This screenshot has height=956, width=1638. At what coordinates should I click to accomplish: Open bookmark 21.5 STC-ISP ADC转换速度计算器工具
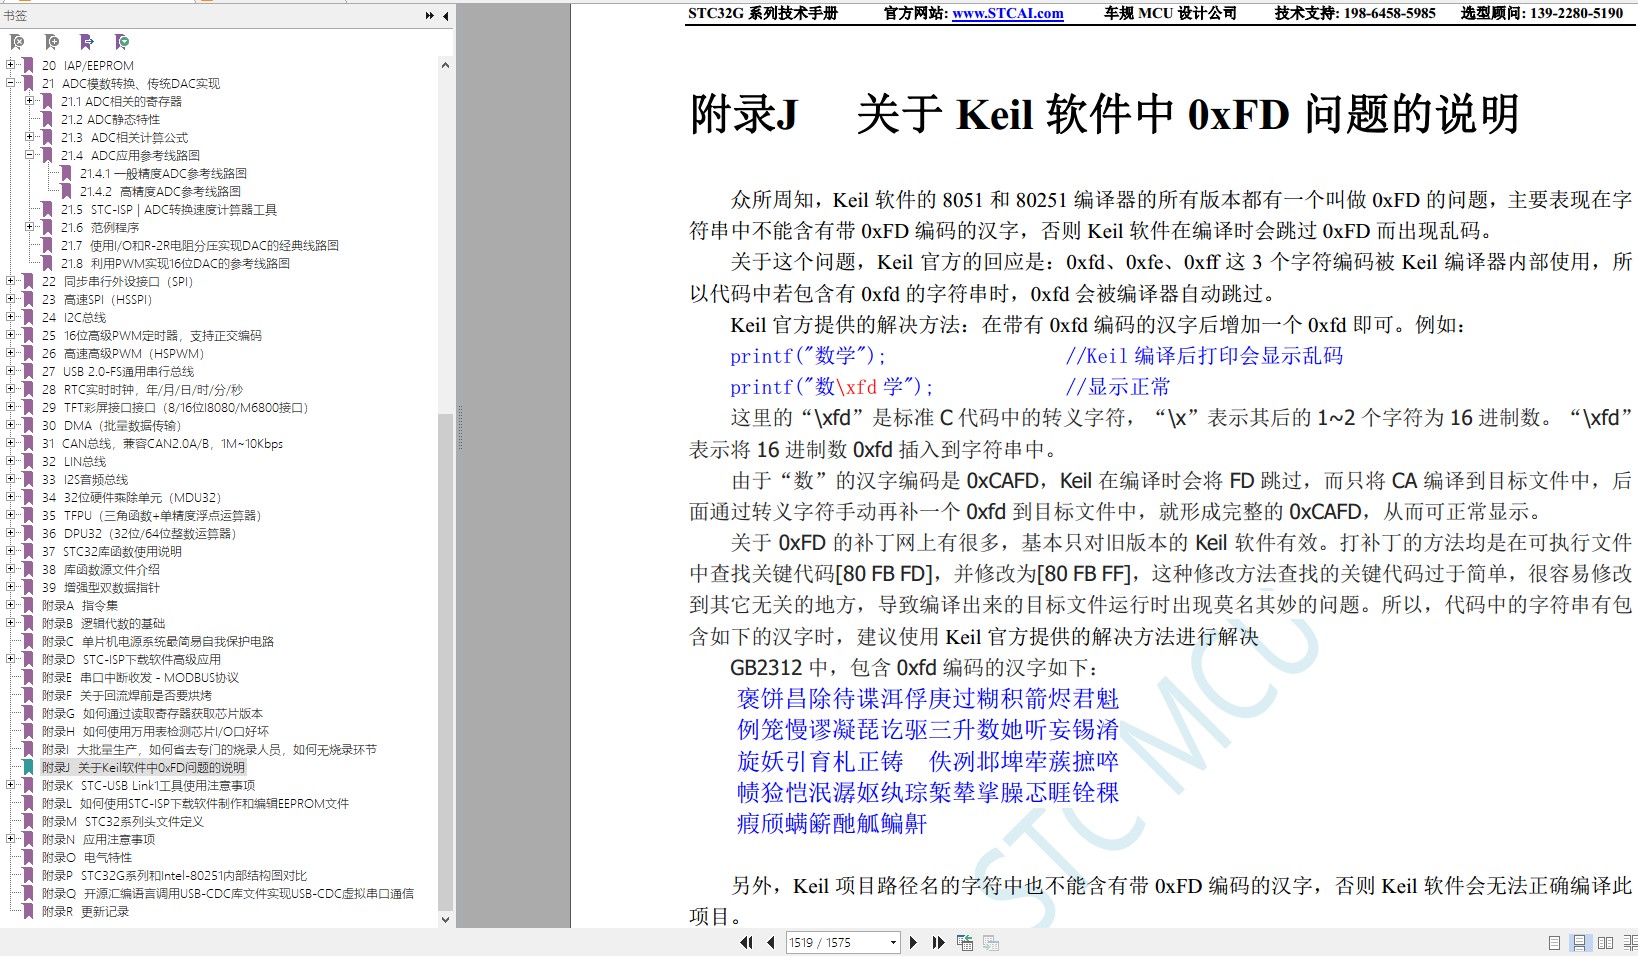pyautogui.click(x=168, y=209)
